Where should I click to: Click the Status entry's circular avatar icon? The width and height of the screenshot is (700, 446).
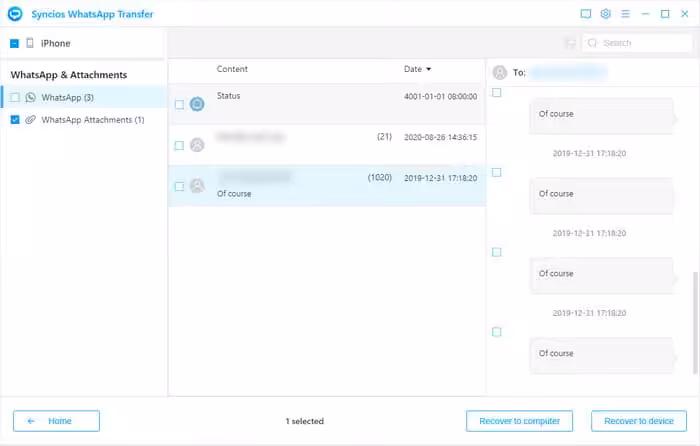click(x=197, y=104)
